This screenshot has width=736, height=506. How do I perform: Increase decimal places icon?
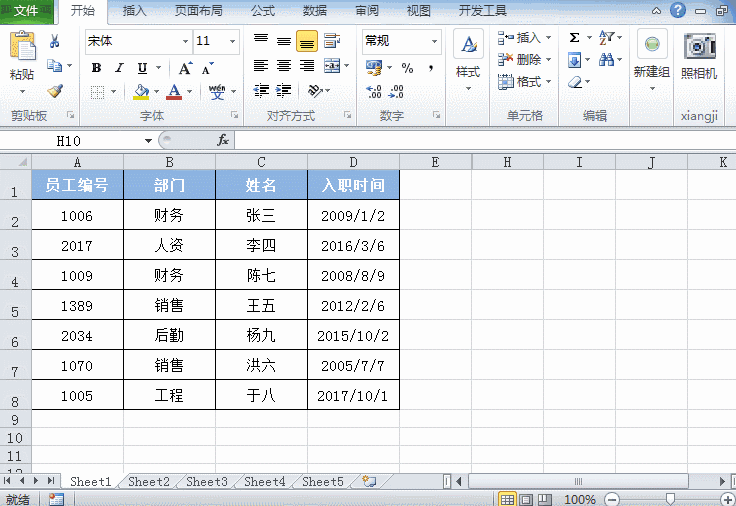tap(374, 91)
